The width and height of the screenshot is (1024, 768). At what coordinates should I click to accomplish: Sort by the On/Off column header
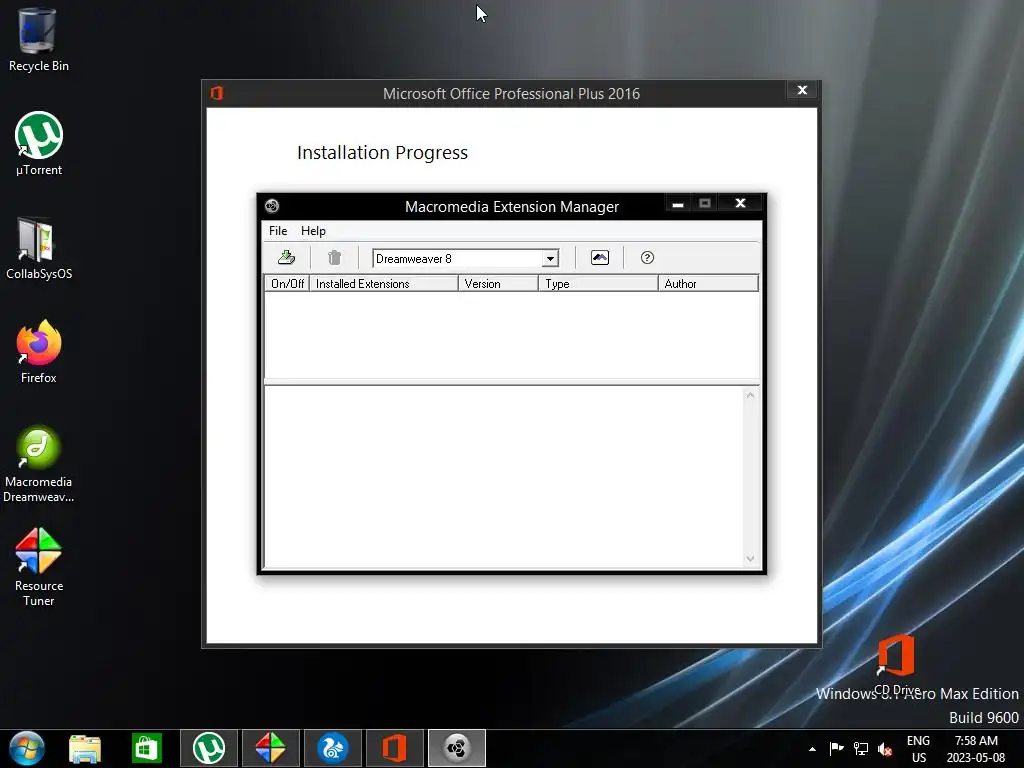pyautogui.click(x=287, y=283)
